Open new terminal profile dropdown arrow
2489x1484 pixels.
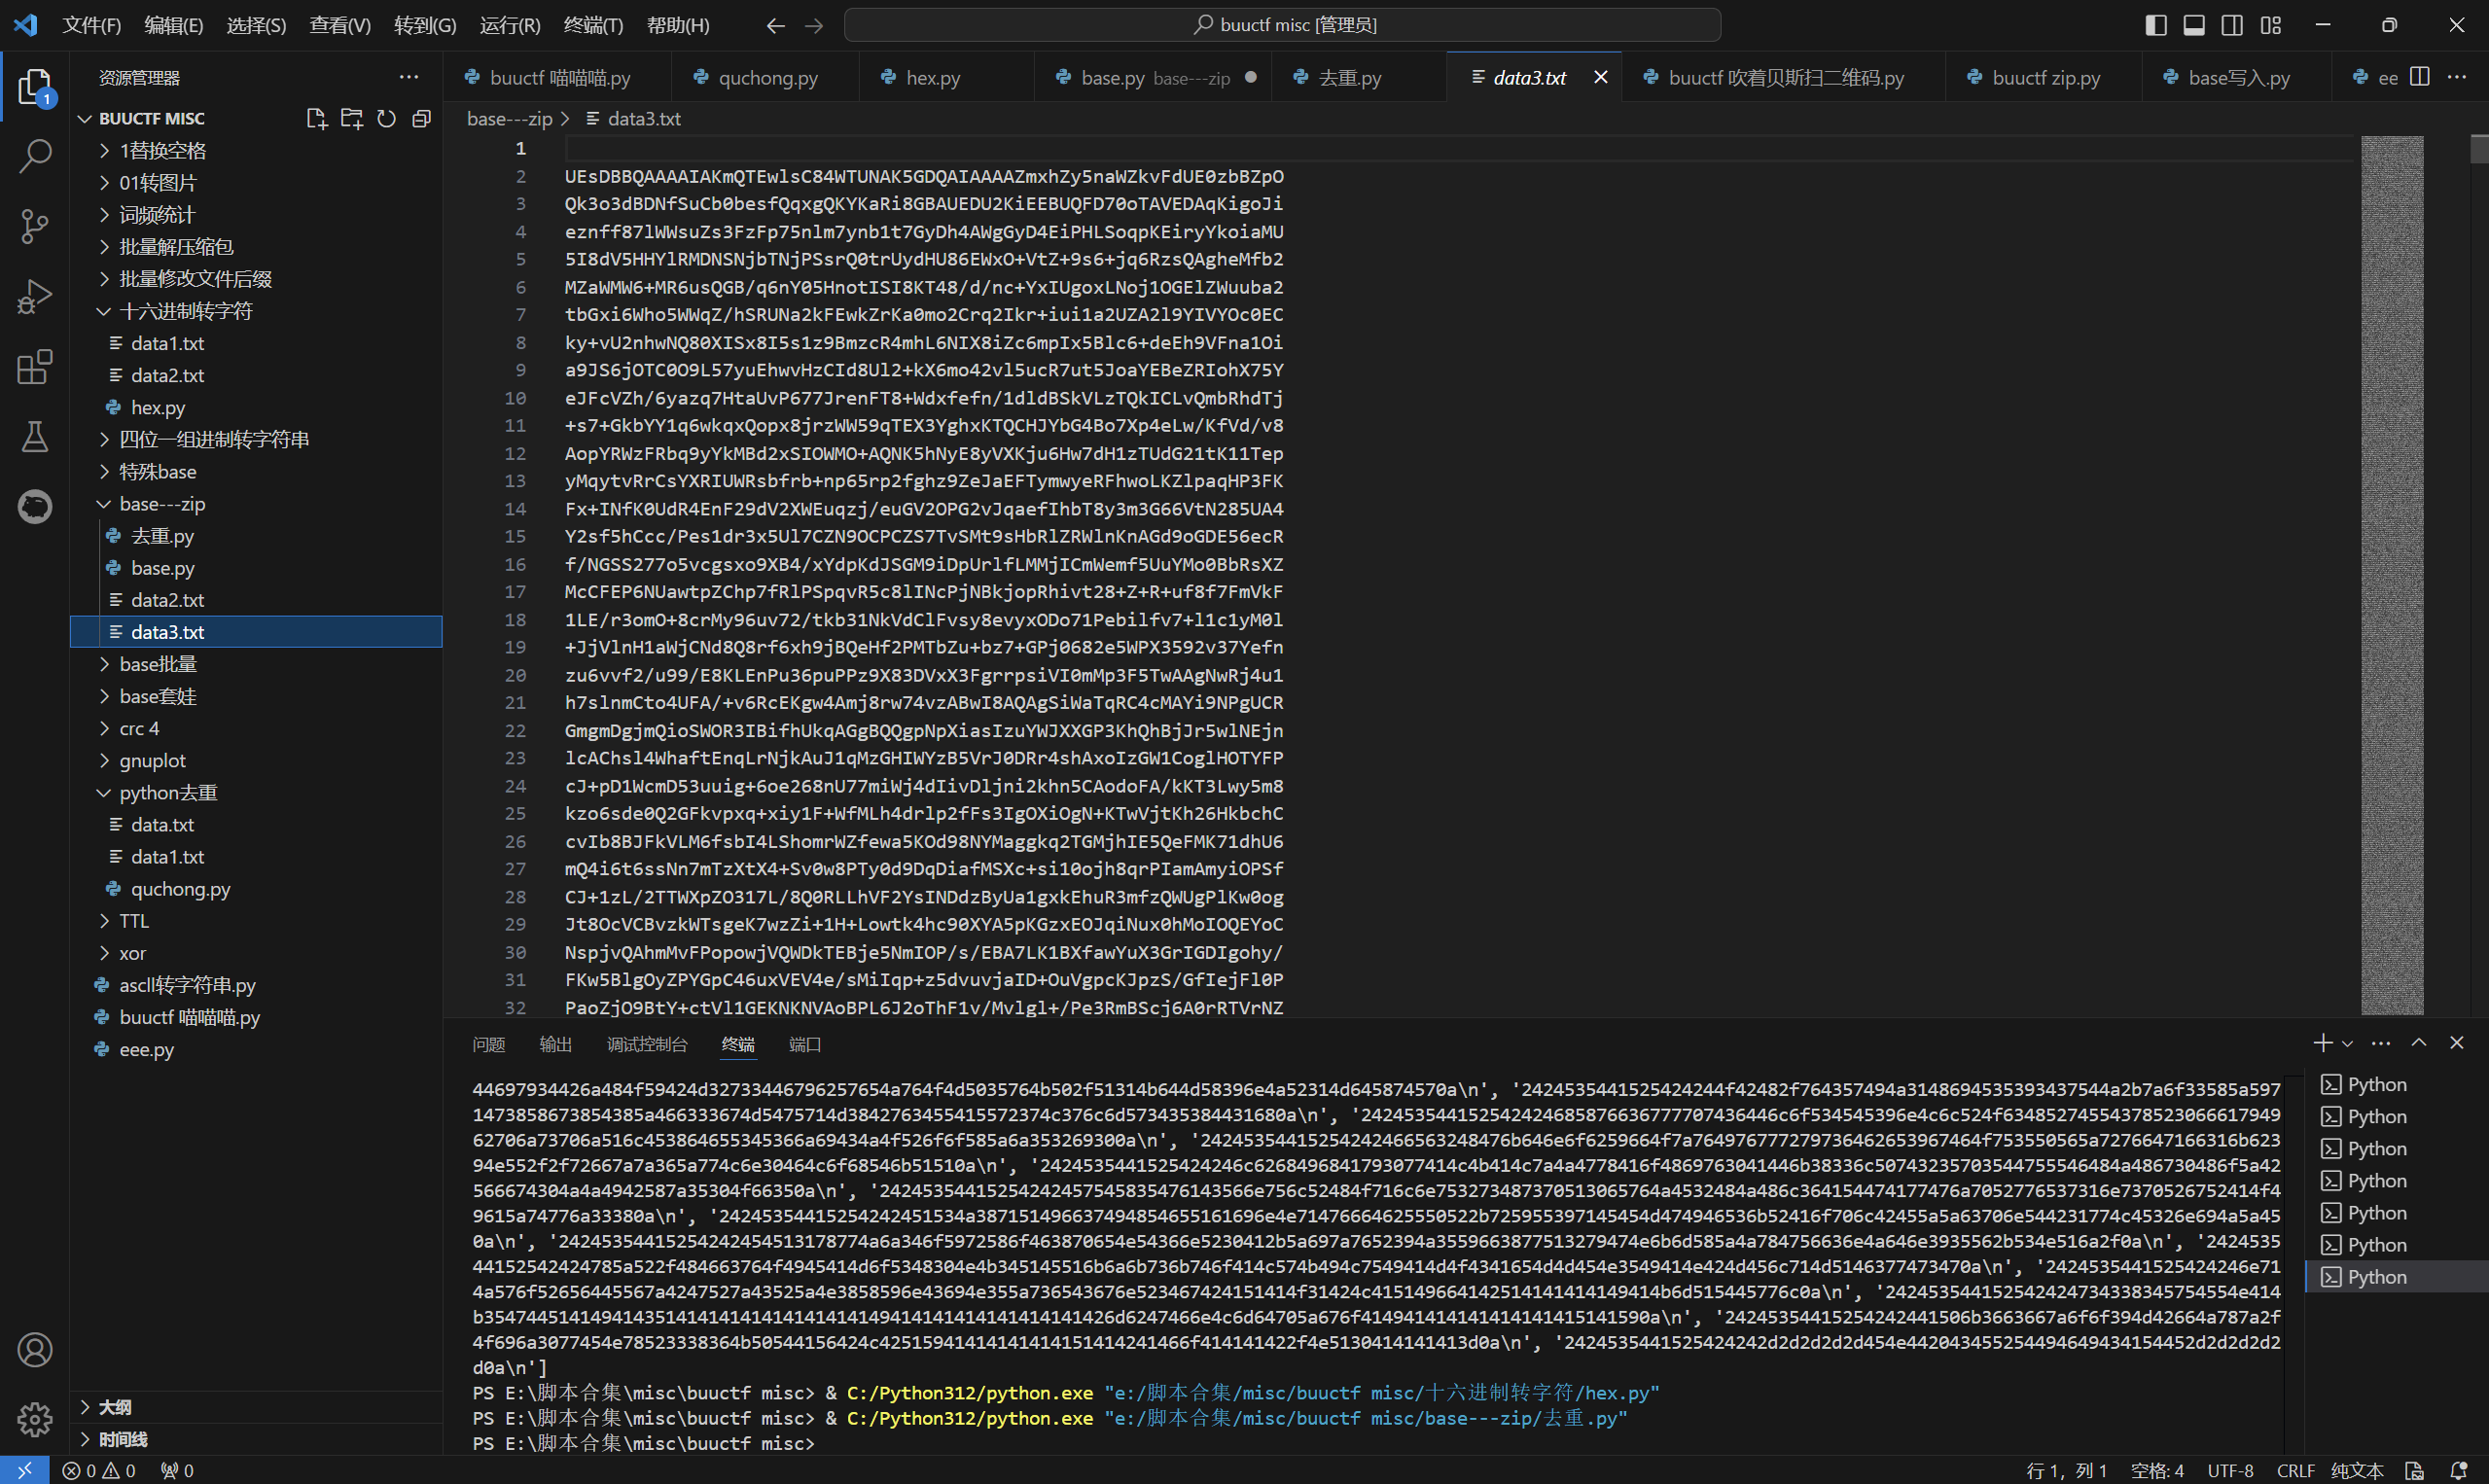(2347, 1044)
